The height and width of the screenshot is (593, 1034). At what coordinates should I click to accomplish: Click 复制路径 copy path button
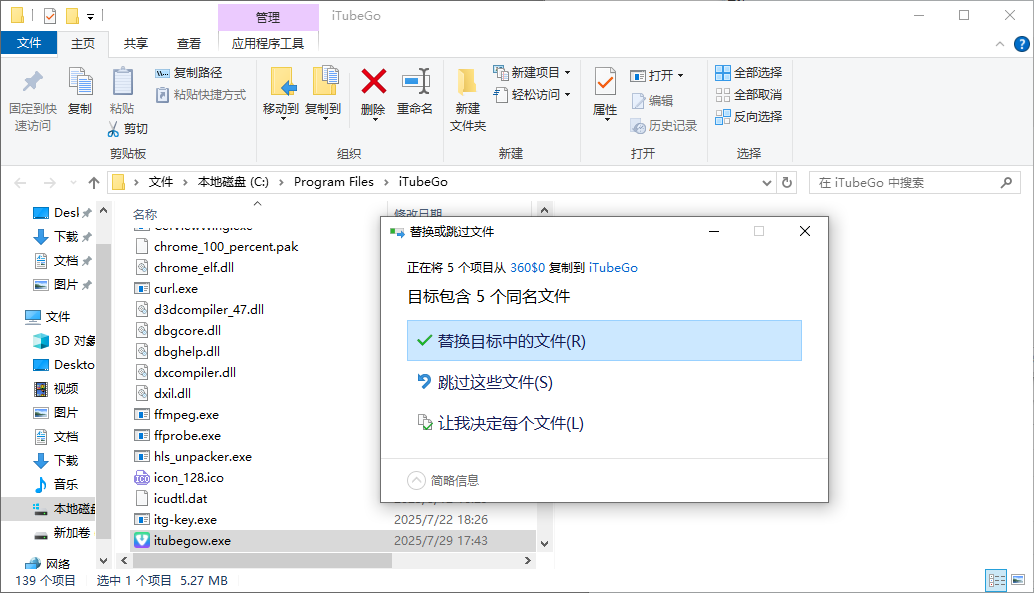[189, 73]
